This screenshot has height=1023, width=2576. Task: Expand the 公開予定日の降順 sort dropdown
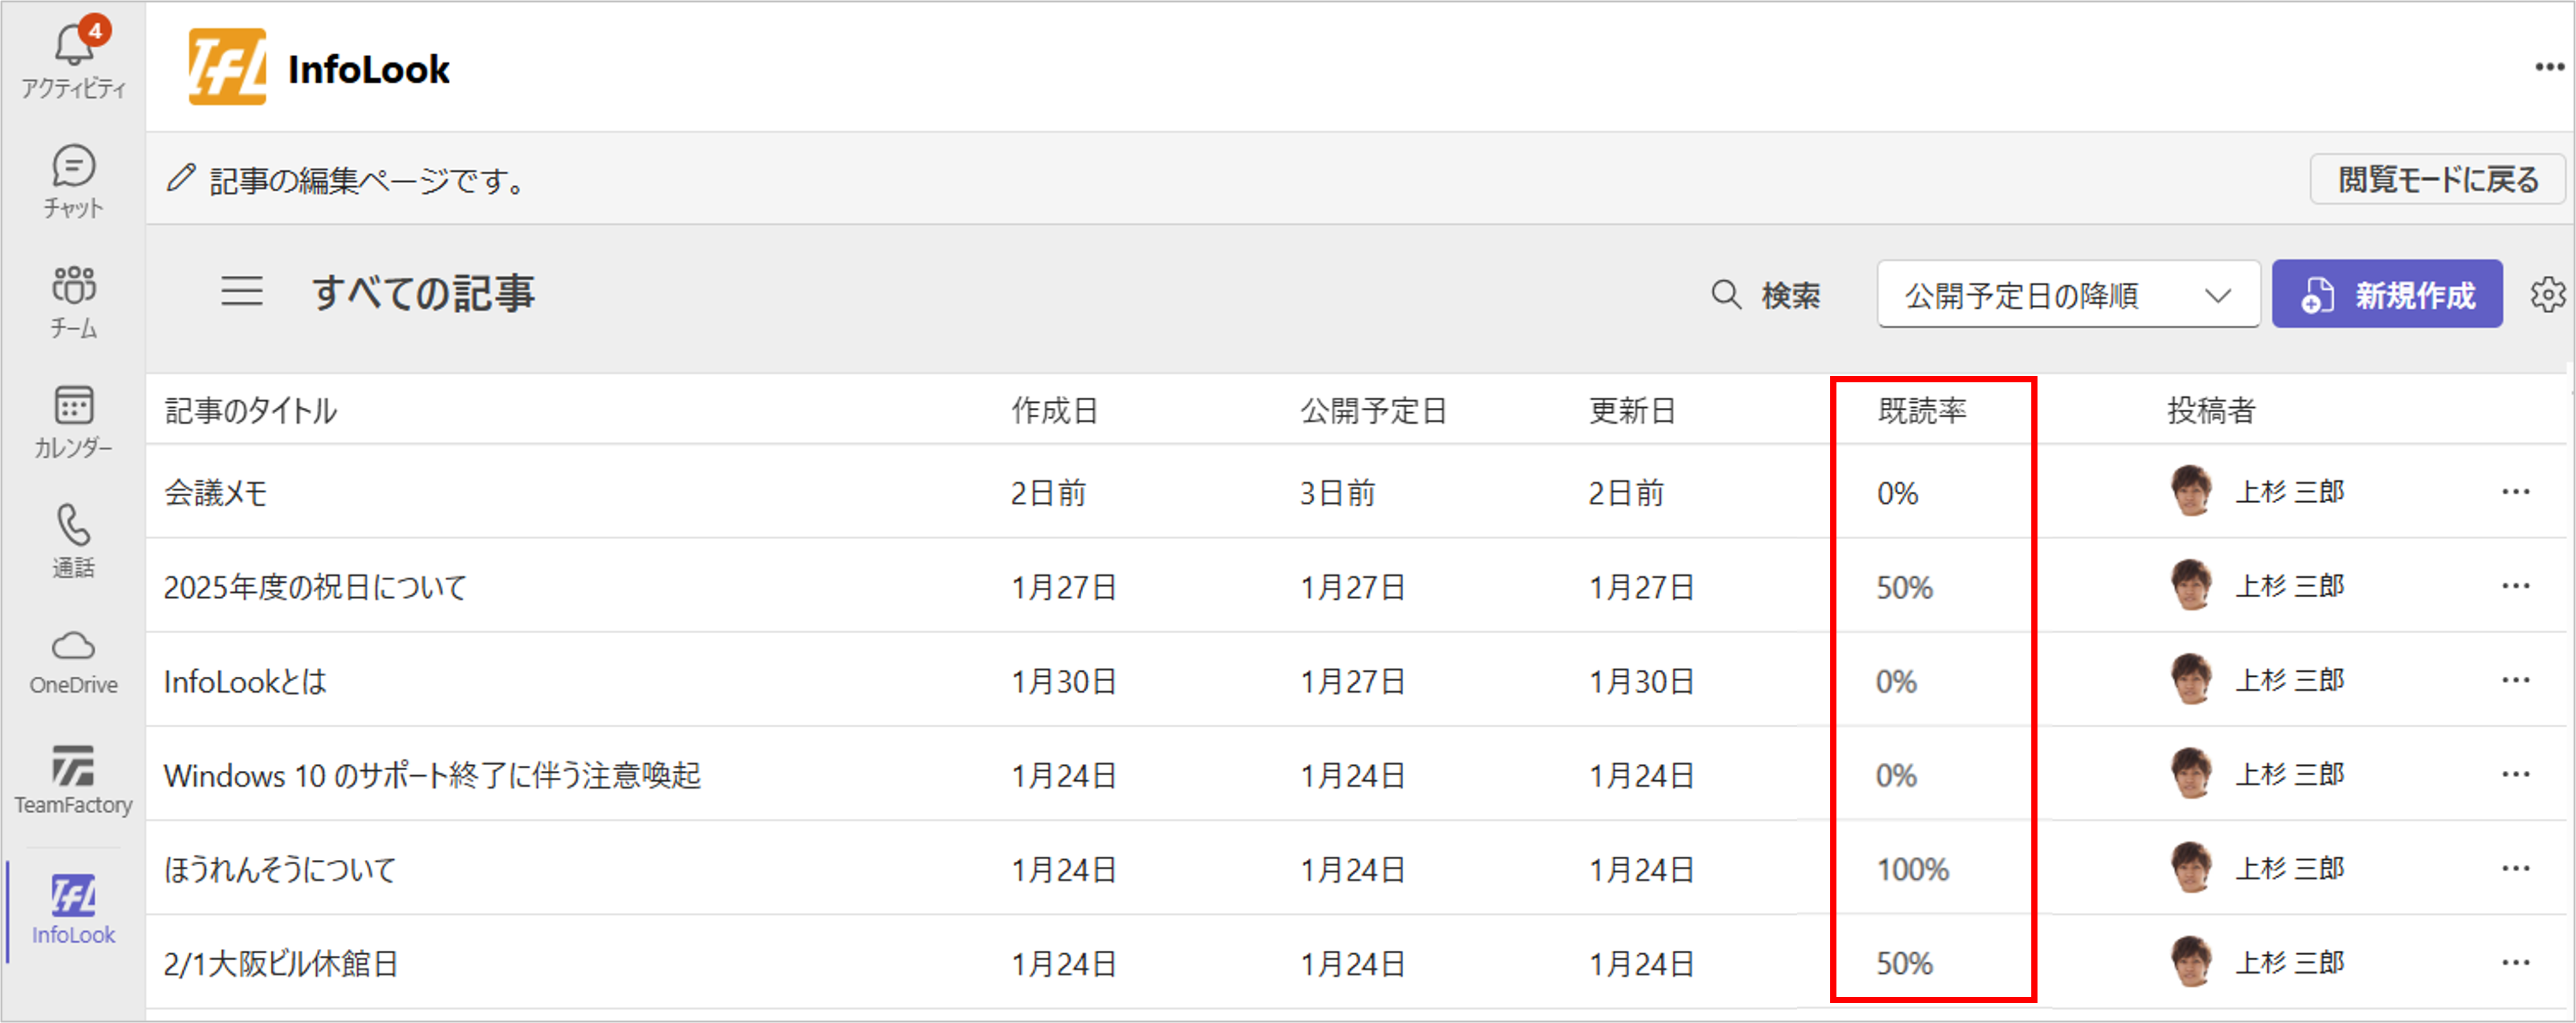pos(2068,294)
